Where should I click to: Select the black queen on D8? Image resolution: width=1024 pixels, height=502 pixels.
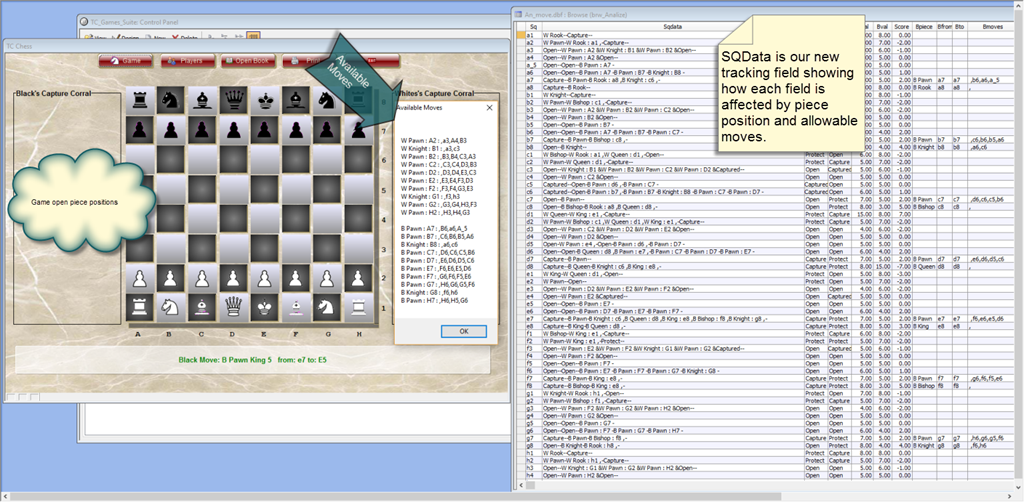234,99
